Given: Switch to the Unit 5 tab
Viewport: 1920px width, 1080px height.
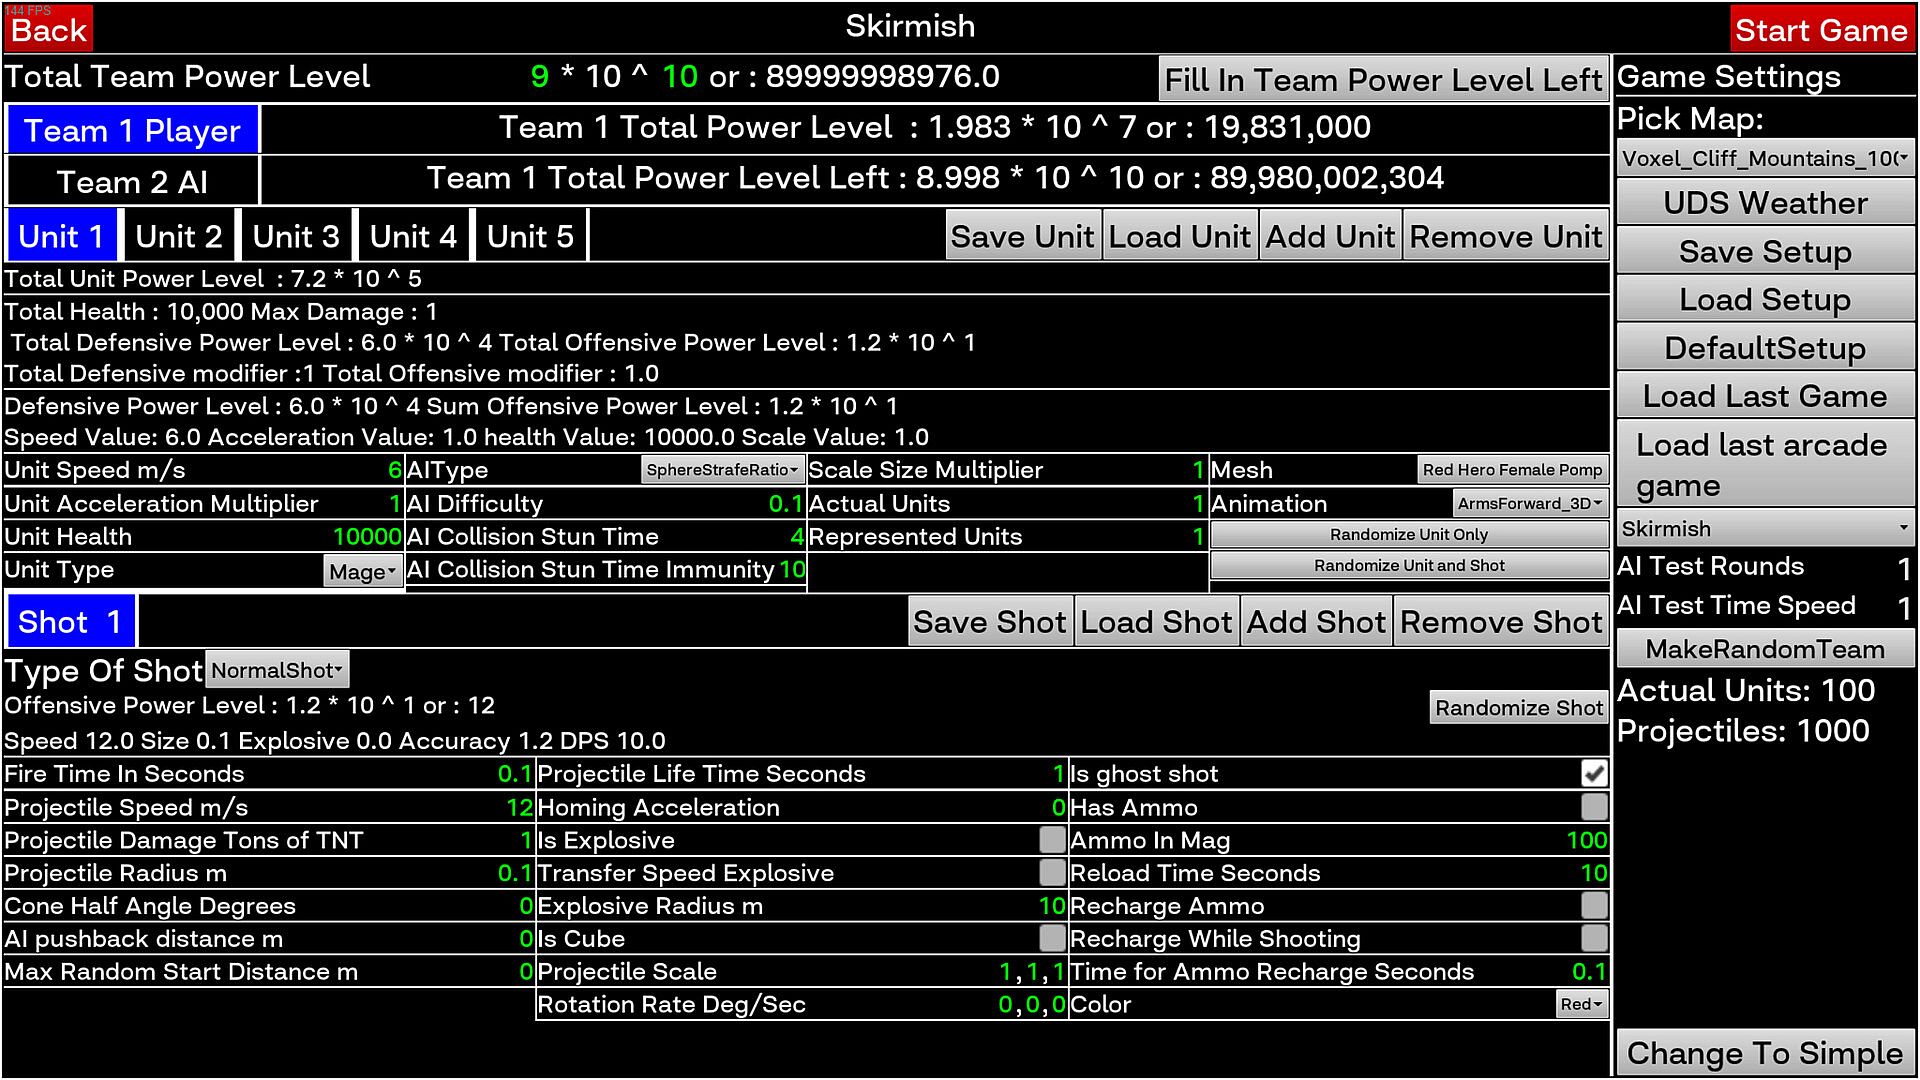Looking at the screenshot, I should click(530, 237).
